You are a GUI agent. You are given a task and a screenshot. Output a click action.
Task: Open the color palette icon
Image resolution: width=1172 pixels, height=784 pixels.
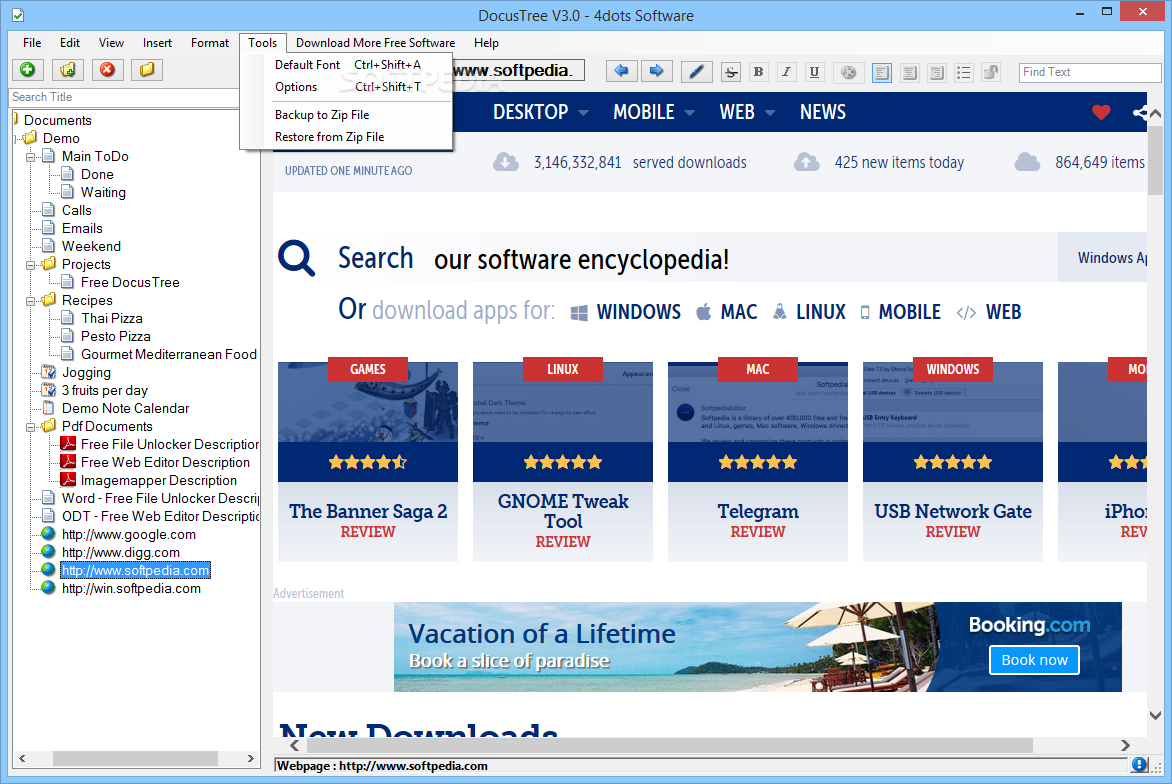(848, 72)
